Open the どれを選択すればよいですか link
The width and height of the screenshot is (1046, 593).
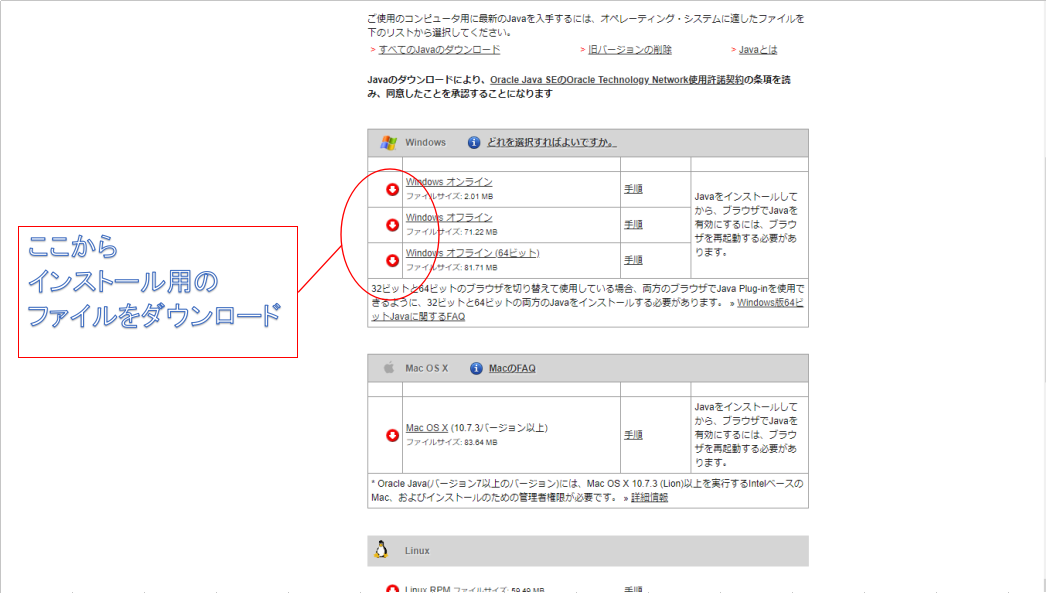[x=552, y=143]
